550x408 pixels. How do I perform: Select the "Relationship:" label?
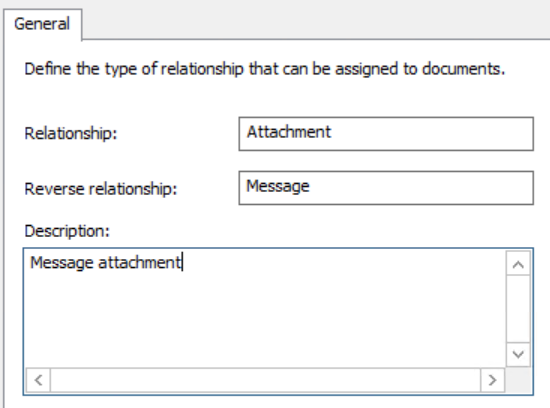pos(71,133)
